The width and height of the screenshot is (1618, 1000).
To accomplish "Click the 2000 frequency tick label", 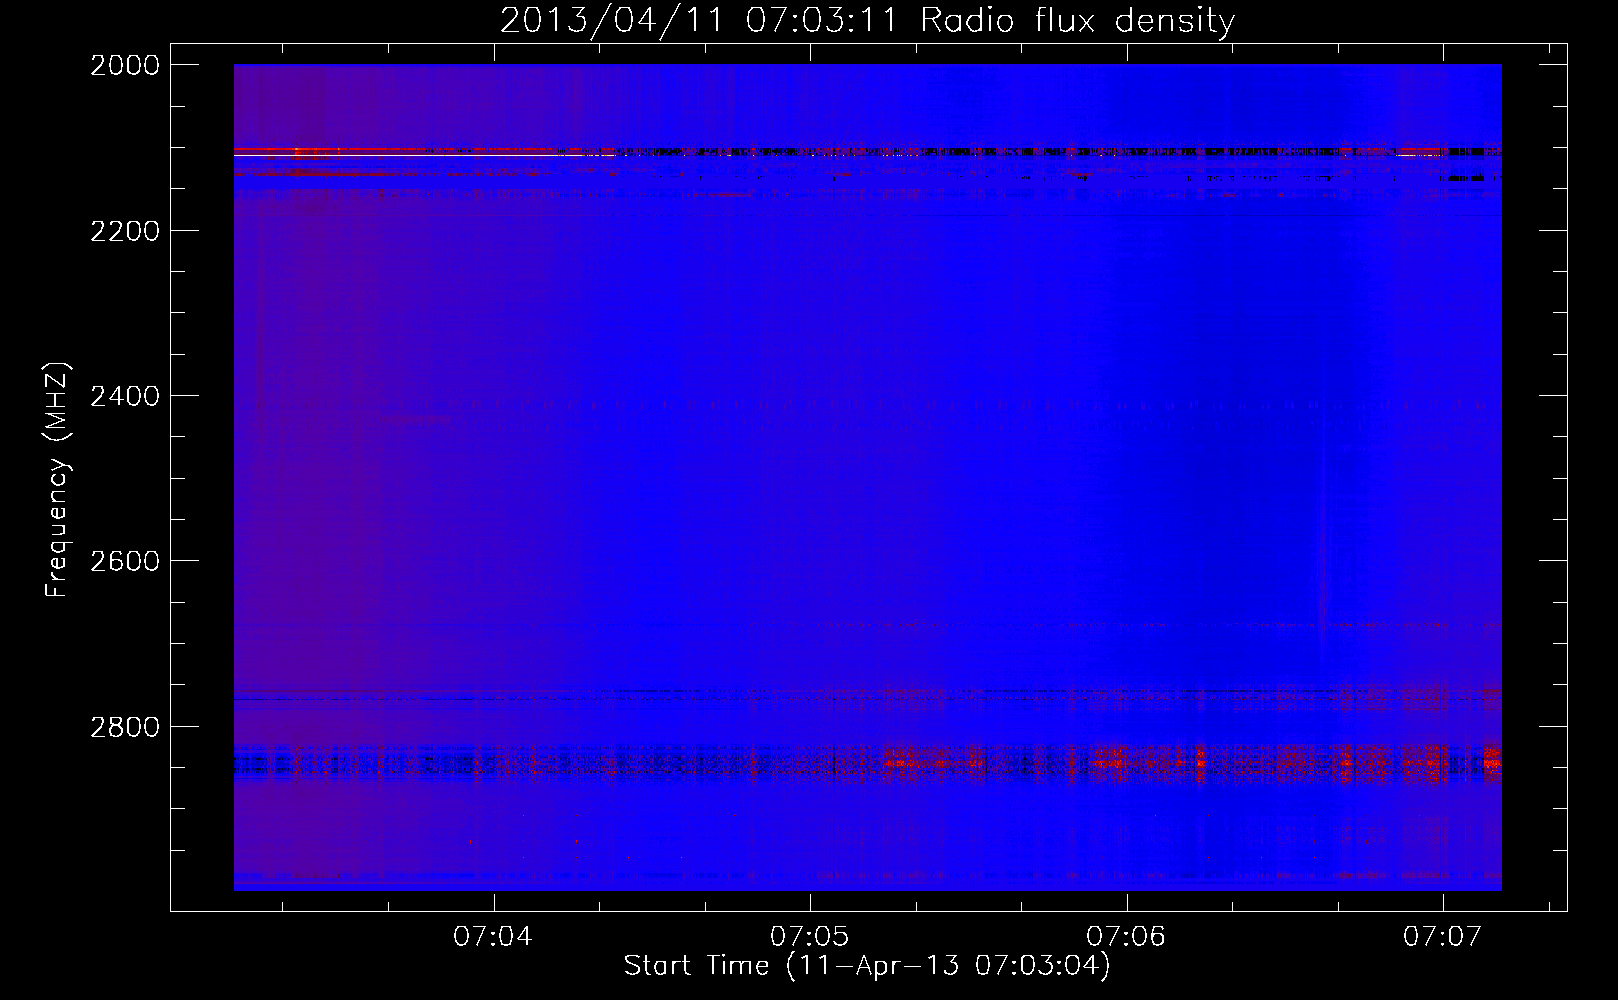I will coord(125,65).
